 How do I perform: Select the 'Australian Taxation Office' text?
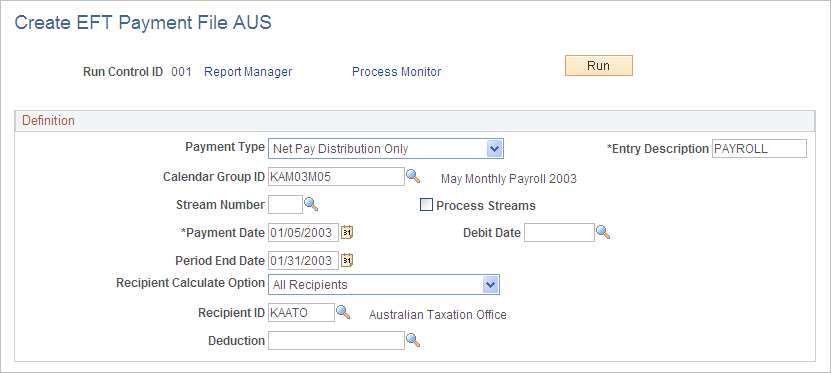(x=438, y=315)
